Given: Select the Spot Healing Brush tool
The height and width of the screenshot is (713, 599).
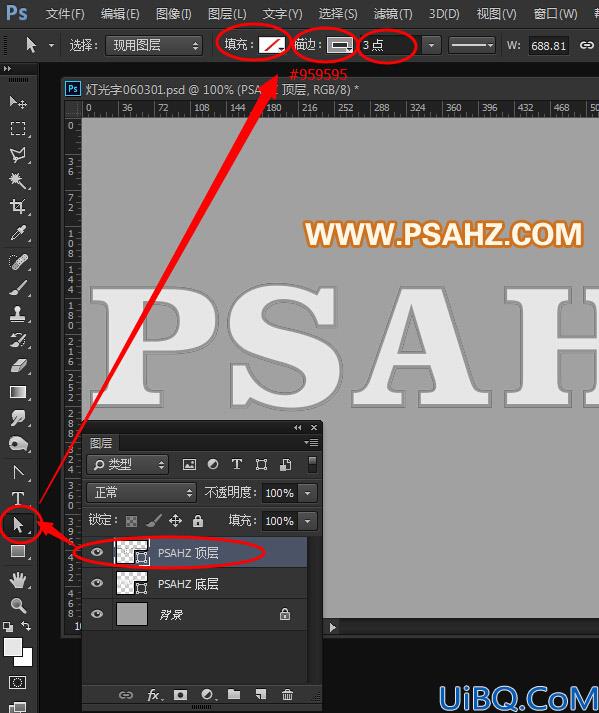Looking at the screenshot, I should click(x=18, y=262).
